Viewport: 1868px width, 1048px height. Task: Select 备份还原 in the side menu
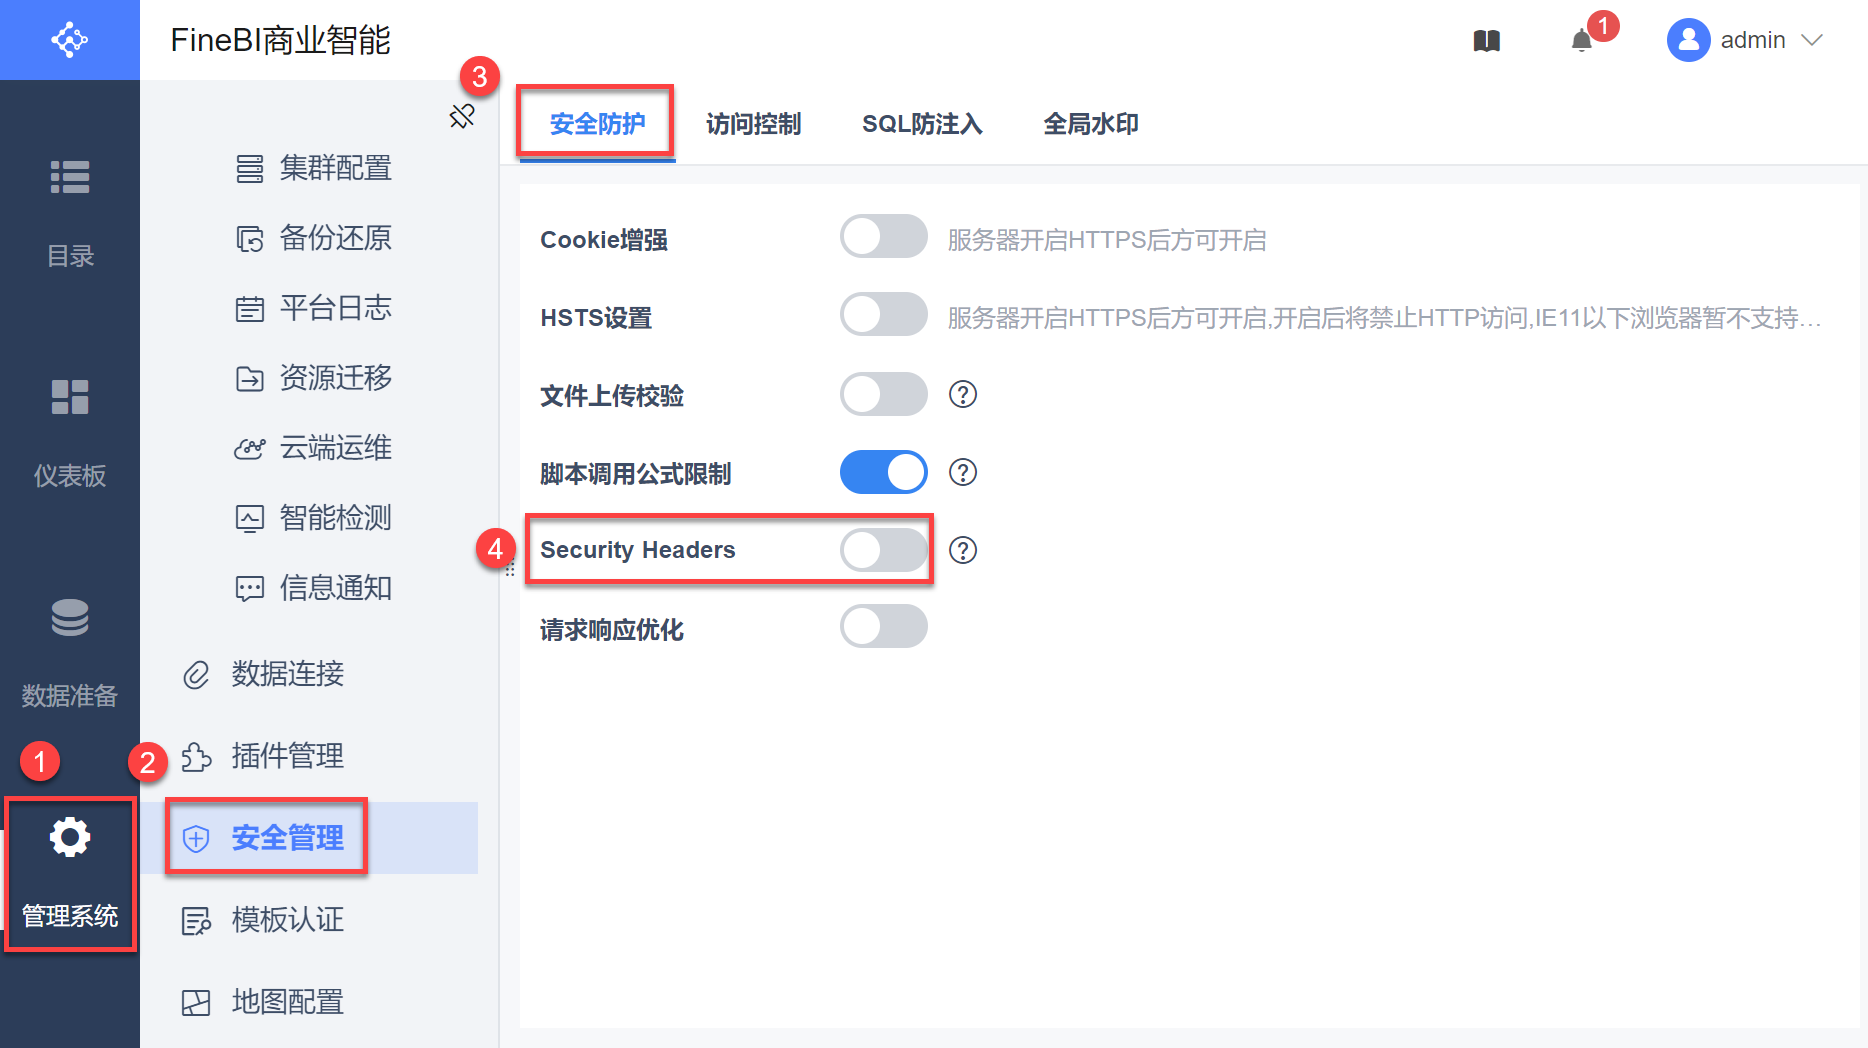click(x=335, y=238)
